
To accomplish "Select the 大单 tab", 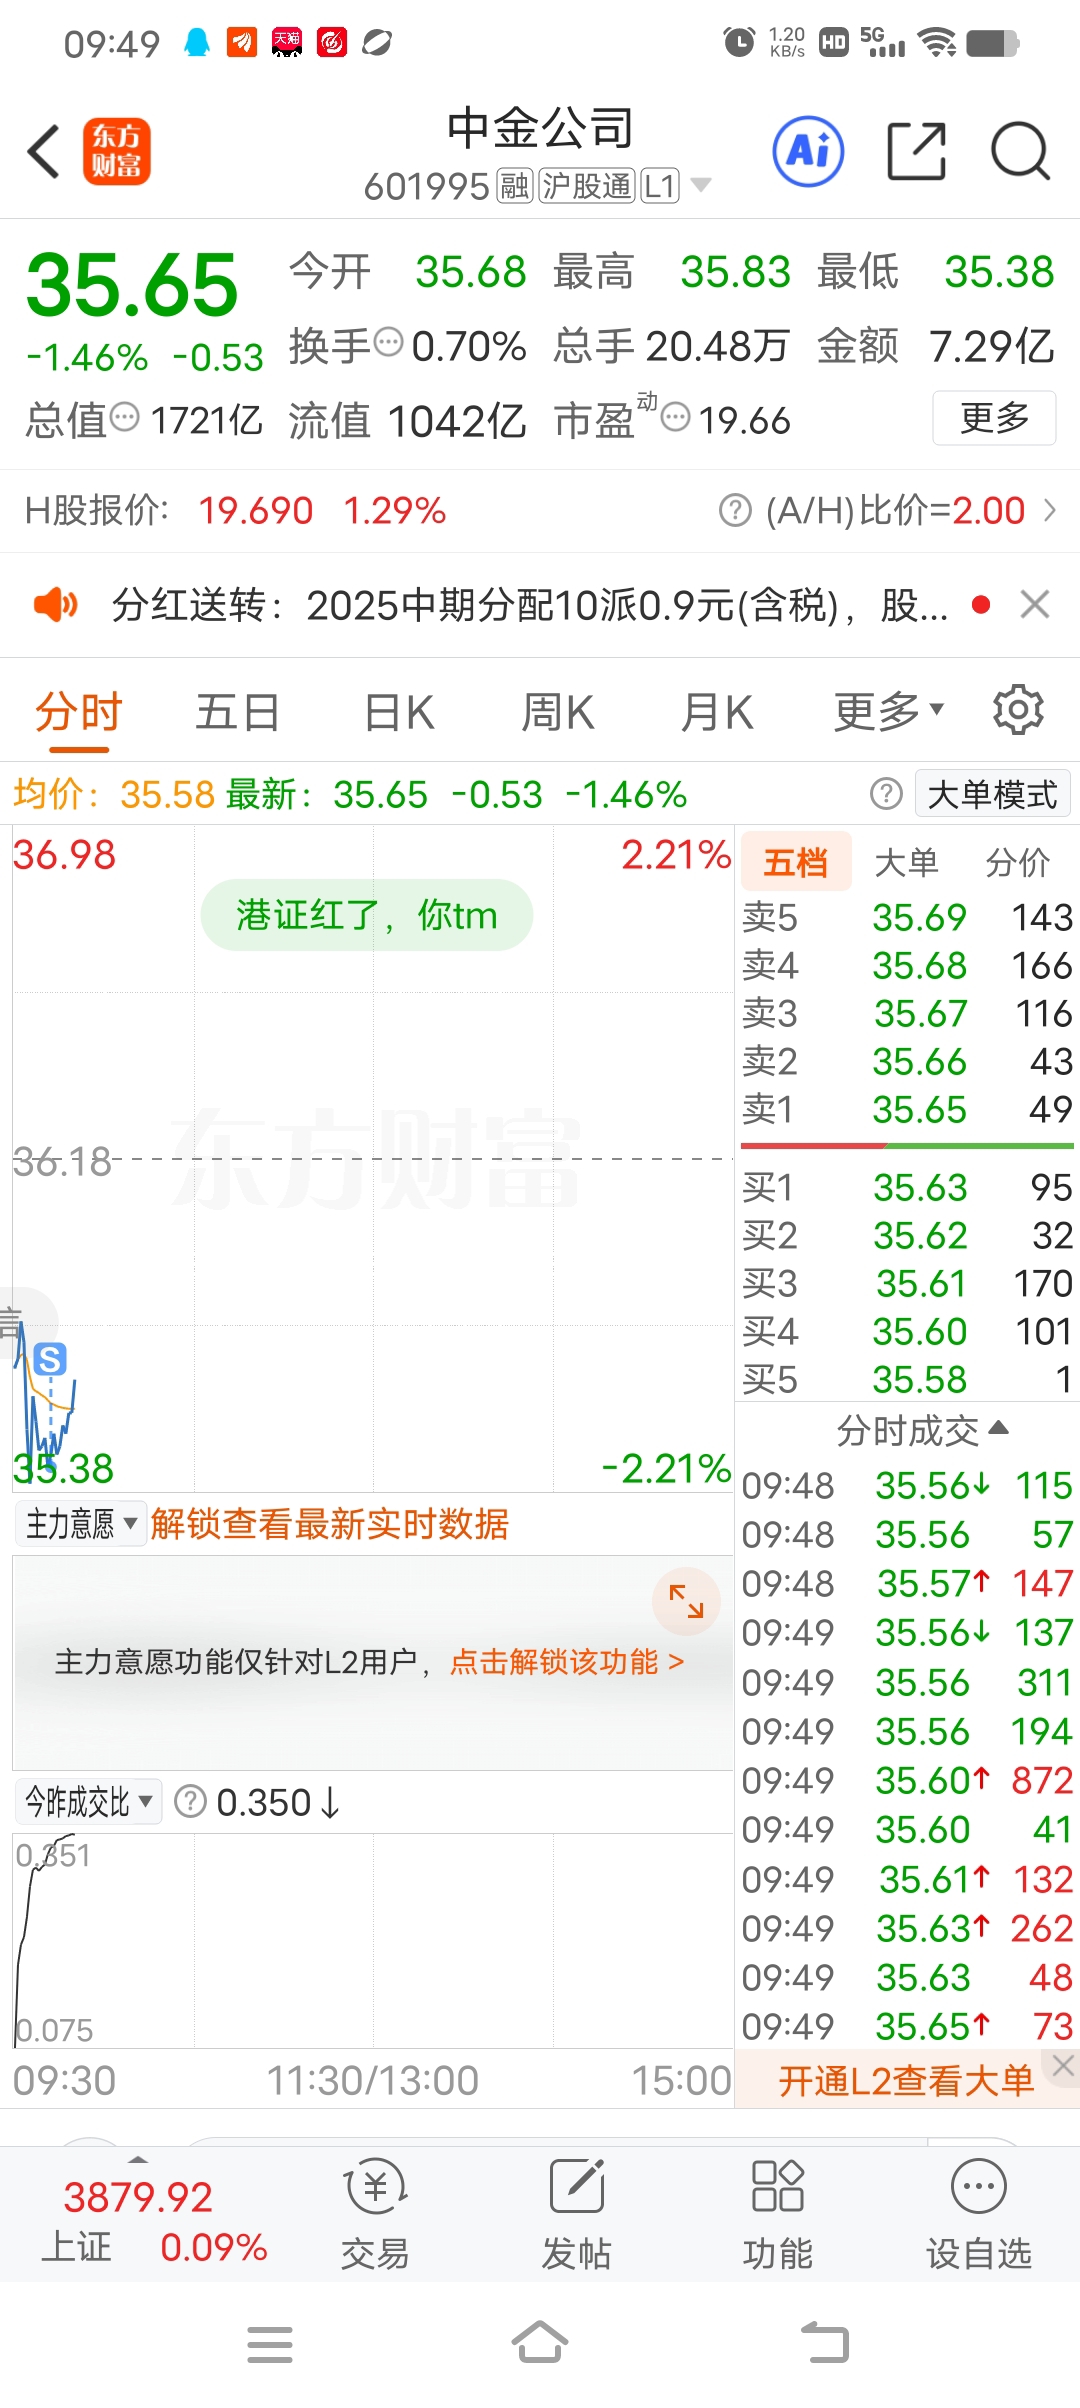I will 907,861.
